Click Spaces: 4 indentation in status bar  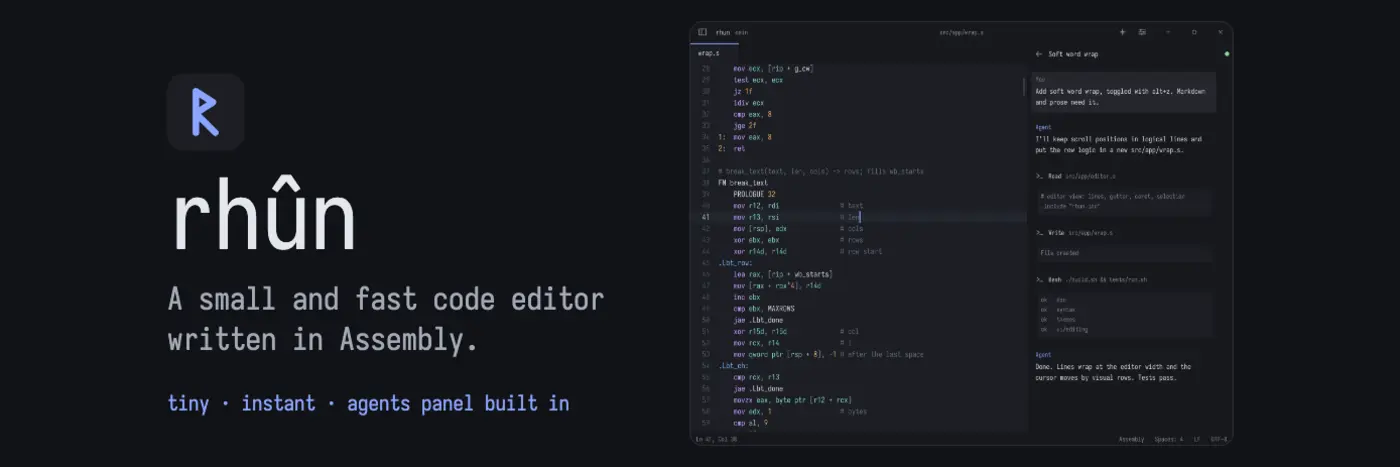point(1168,439)
